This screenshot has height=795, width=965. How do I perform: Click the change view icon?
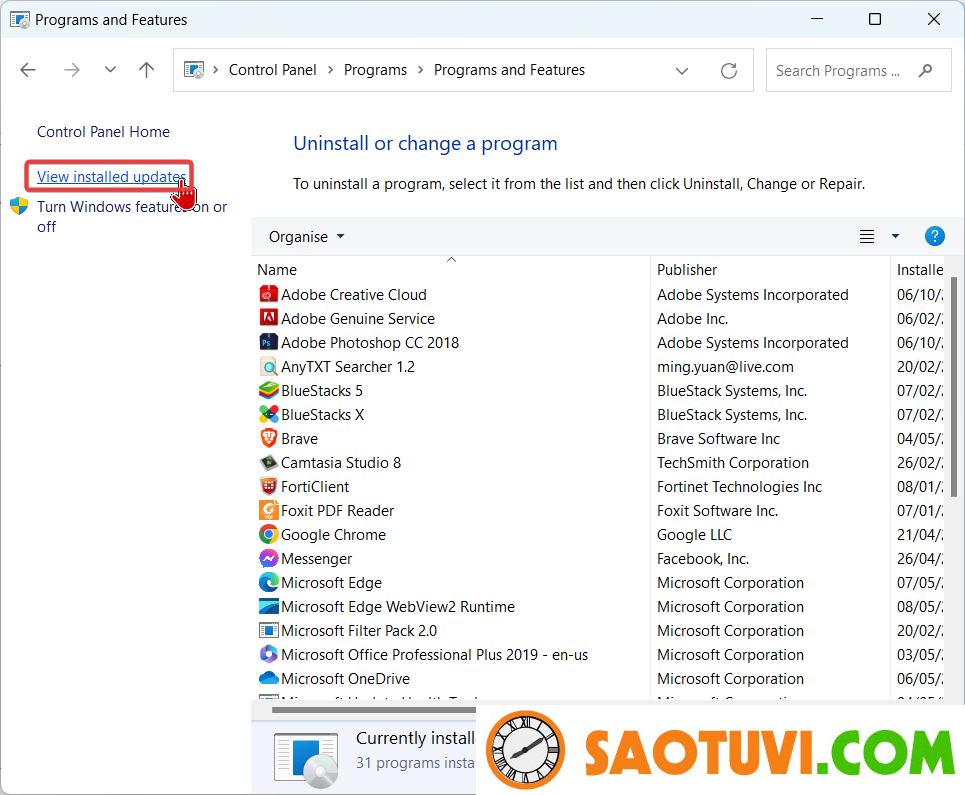(867, 236)
